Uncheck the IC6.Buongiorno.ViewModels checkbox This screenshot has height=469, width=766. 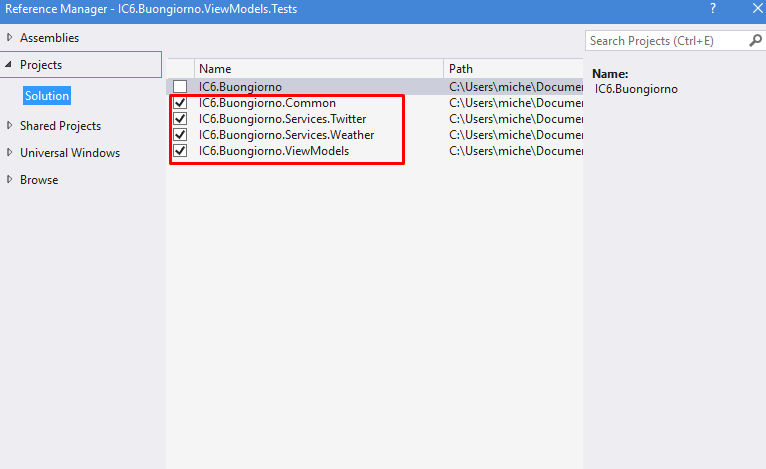pos(180,151)
